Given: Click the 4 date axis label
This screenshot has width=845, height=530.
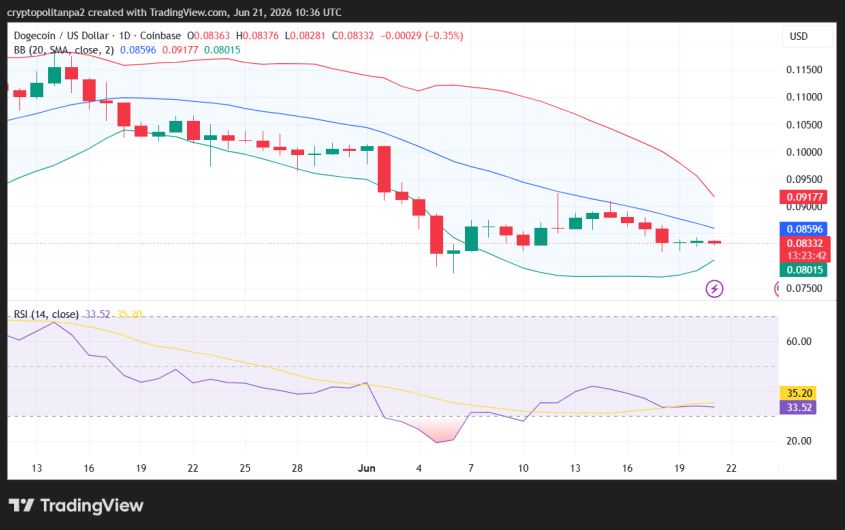Looking at the screenshot, I should [x=419, y=468].
